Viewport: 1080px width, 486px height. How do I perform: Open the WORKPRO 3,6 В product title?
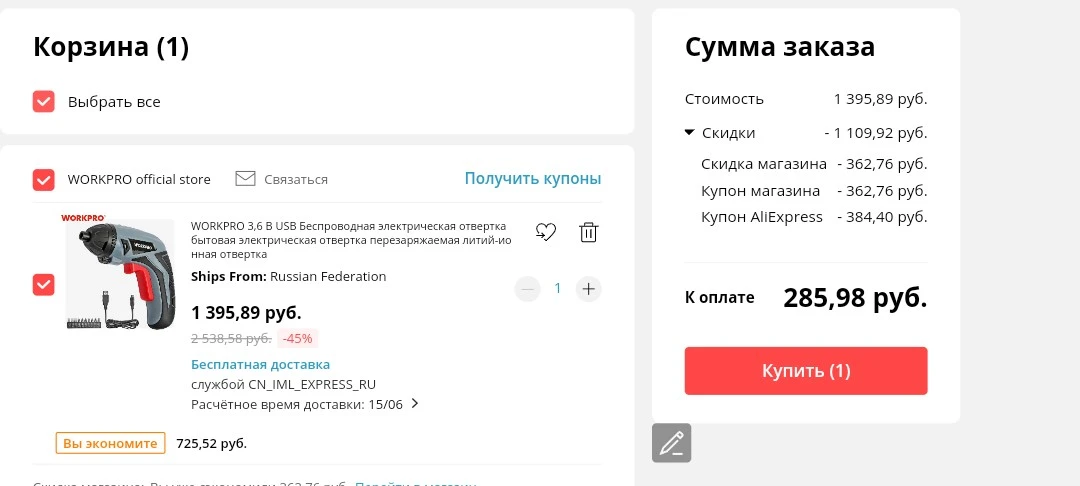point(351,240)
